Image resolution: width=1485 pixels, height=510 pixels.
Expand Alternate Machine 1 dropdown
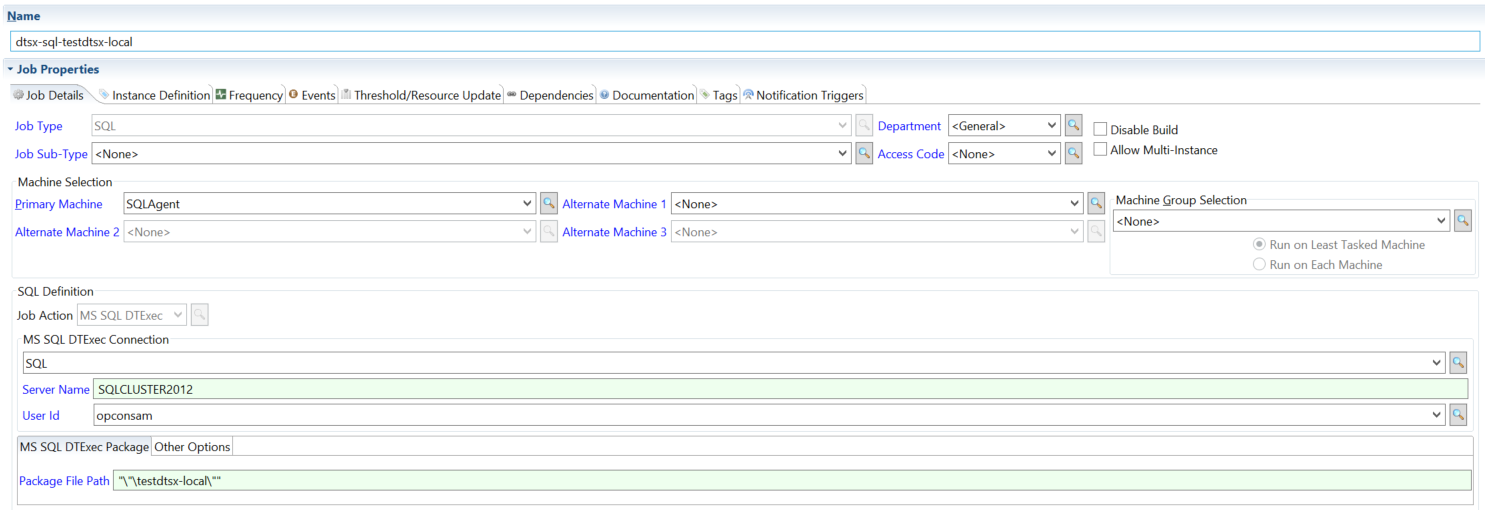1075,204
